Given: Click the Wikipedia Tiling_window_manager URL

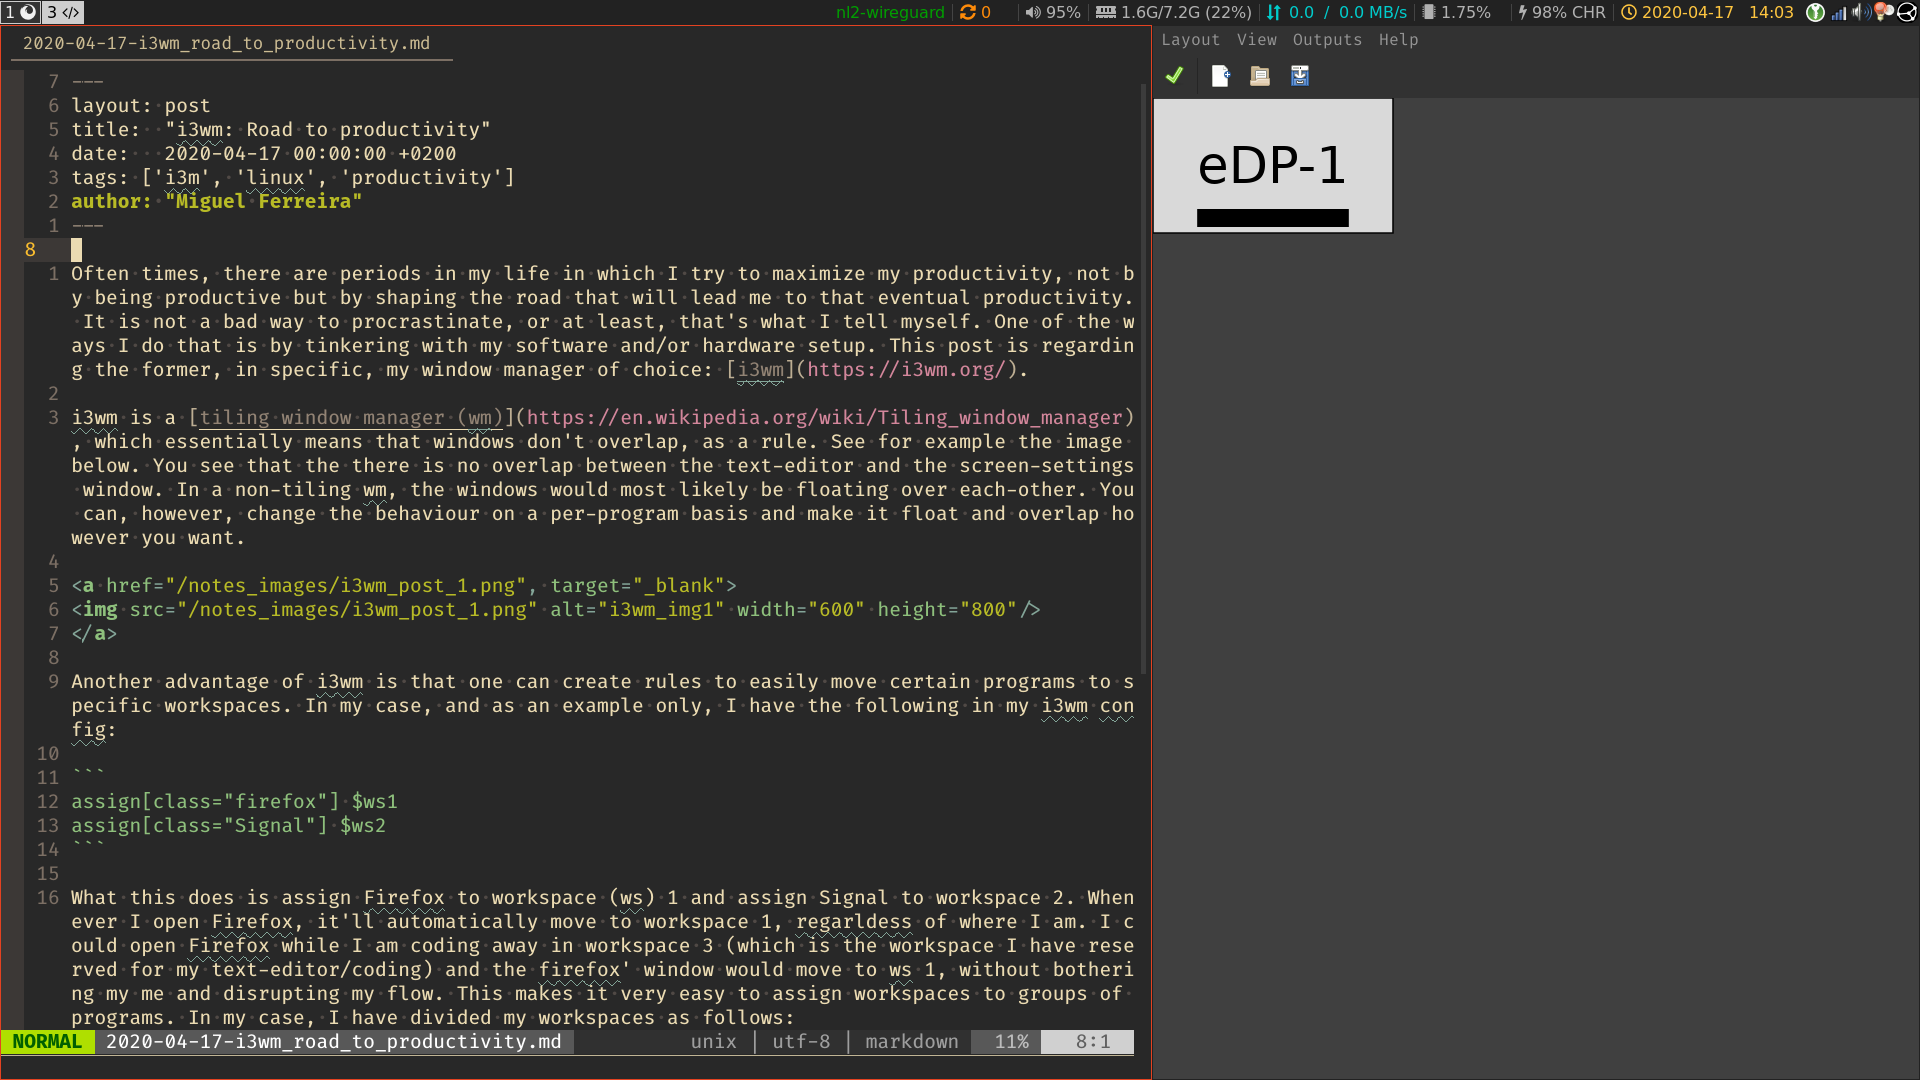Looking at the screenshot, I should pyautogui.click(x=825, y=418).
